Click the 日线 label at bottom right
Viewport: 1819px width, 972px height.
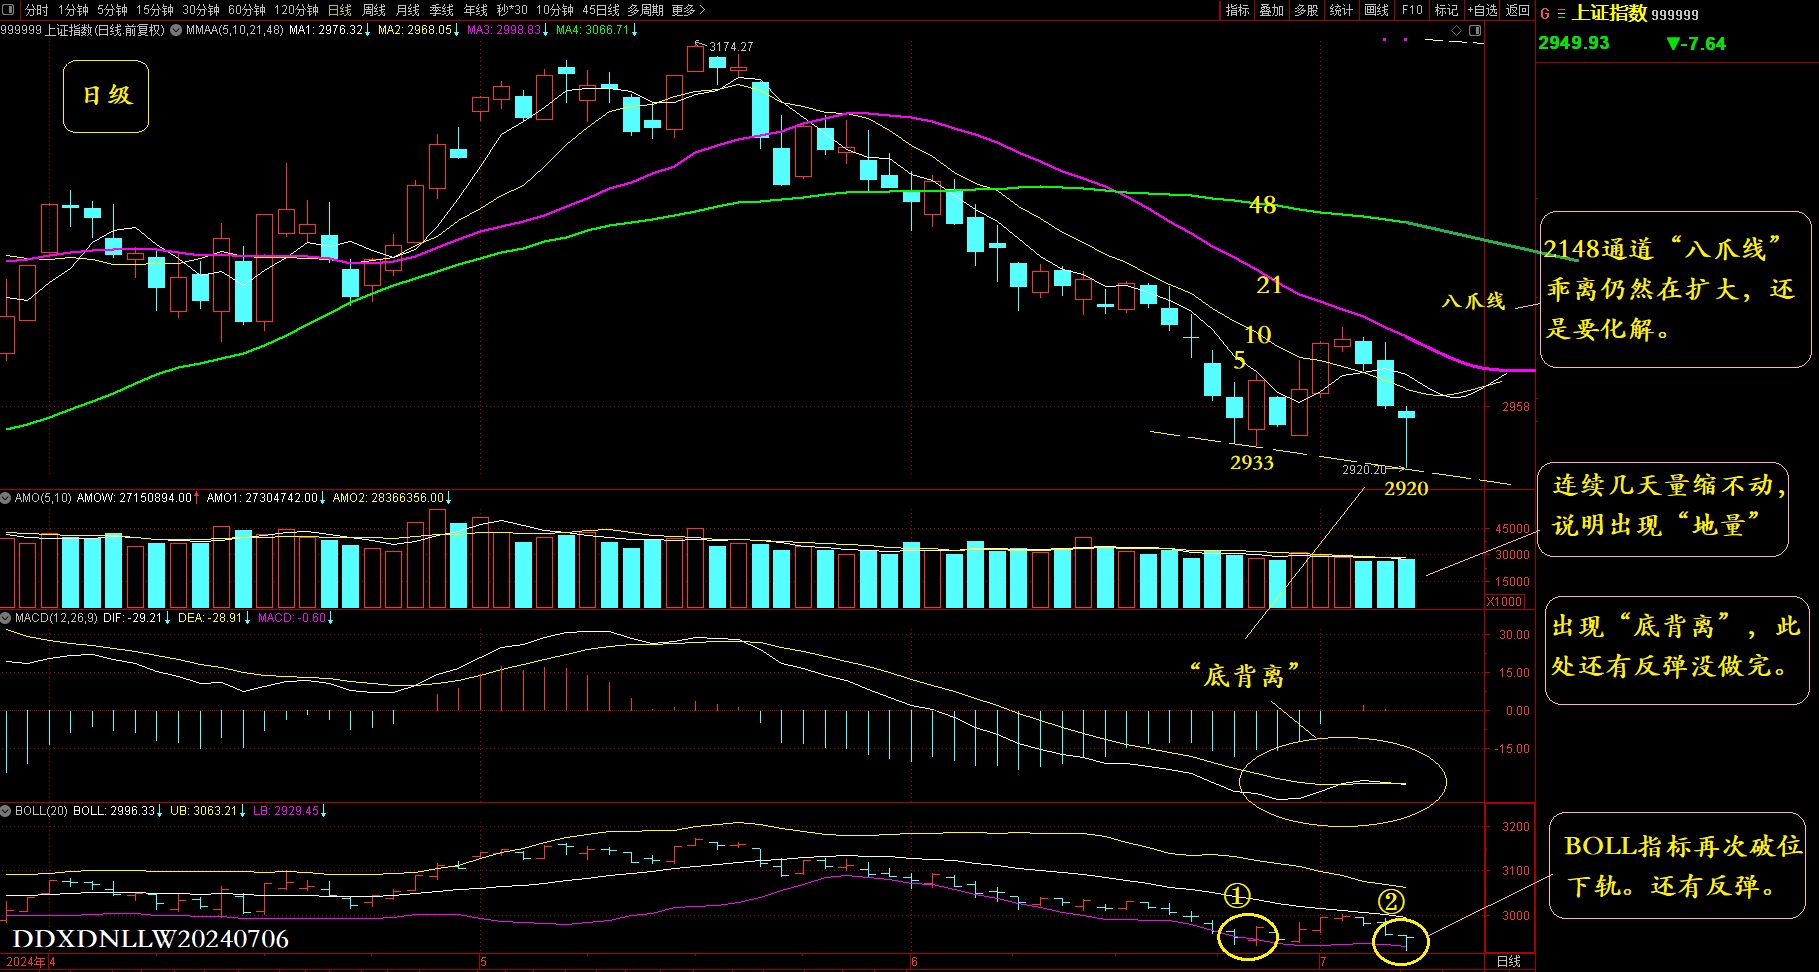pyautogui.click(x=1509, y=961)
